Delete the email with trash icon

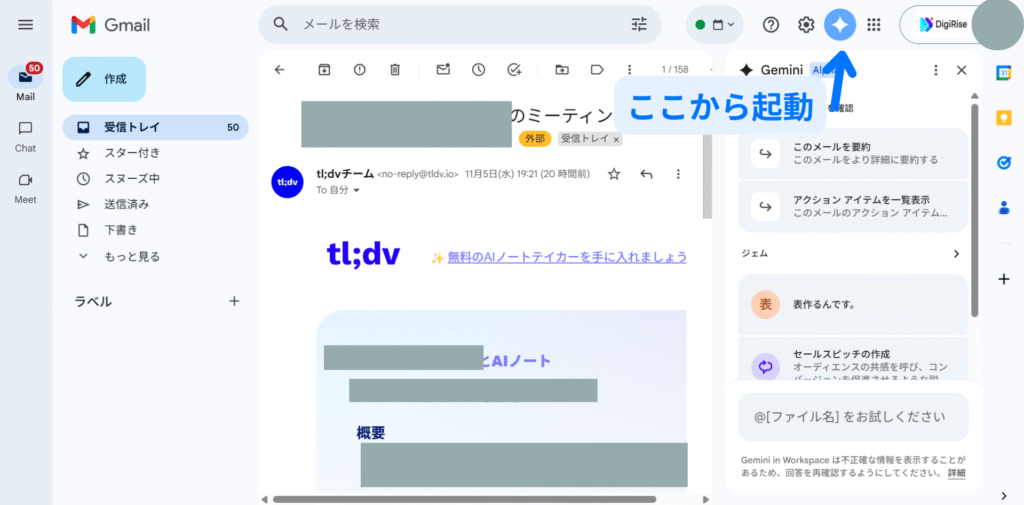click(x=395, y=69)
